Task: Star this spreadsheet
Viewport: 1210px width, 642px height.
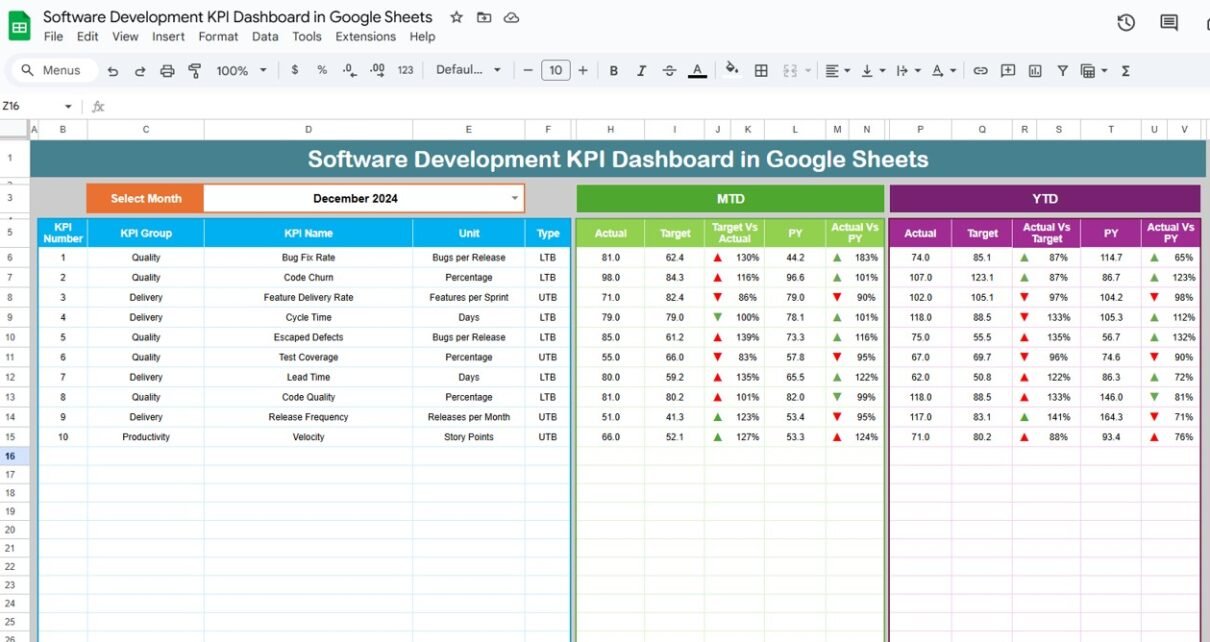Action: [456, 17]
